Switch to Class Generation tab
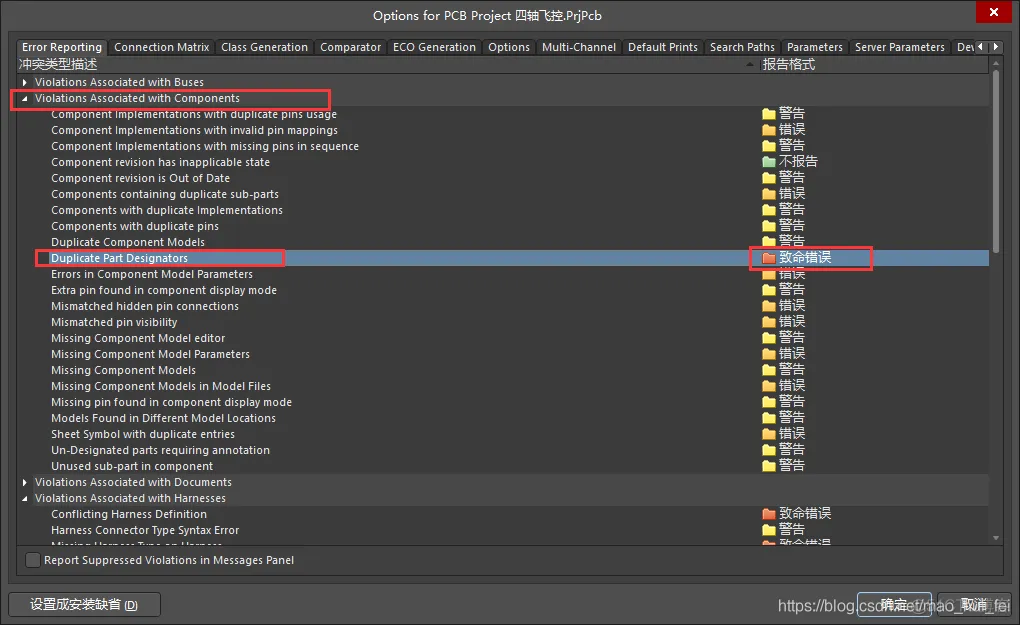Viewport: 1020px width, 625px height. pos(264,47)
